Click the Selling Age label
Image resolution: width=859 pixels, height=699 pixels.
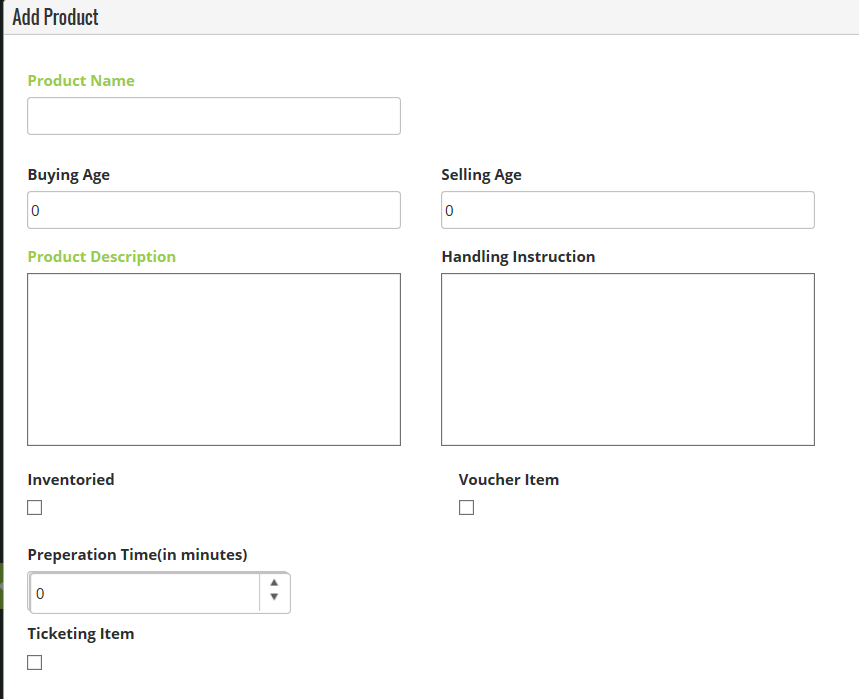click(481, 175)
